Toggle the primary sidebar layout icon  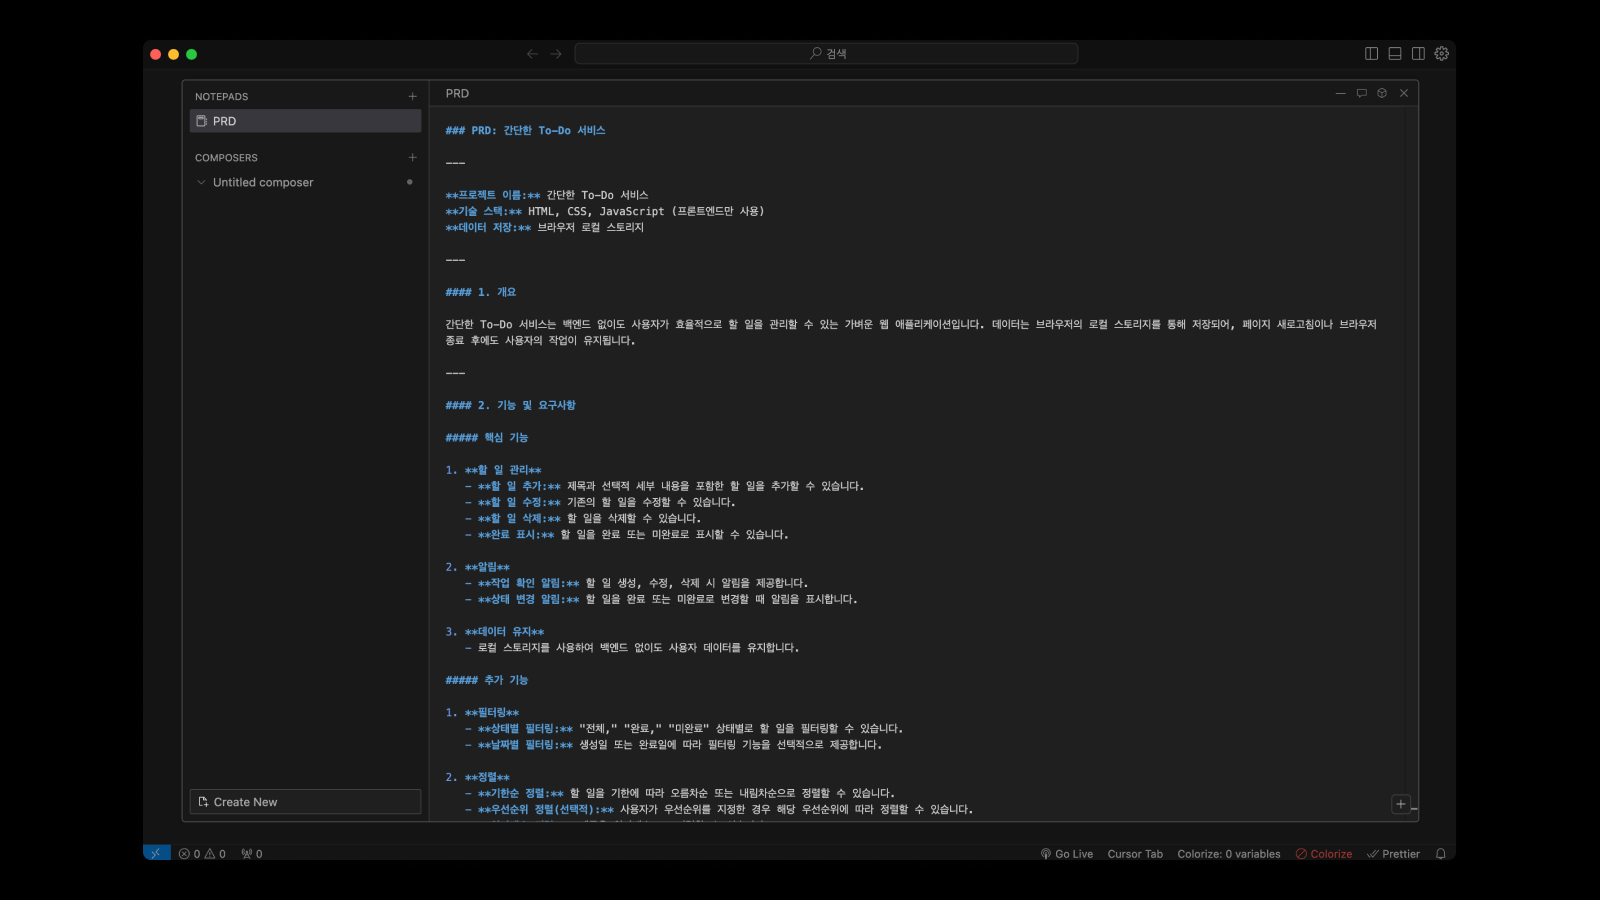point(1371,54)
